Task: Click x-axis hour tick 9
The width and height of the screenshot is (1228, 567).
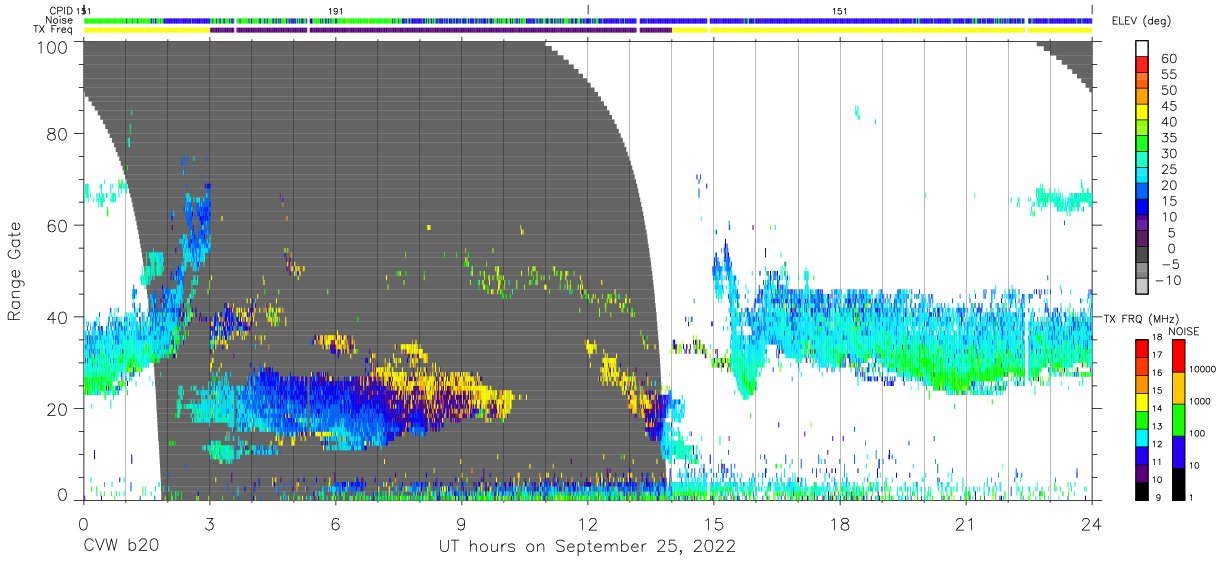Action: point(462,524)
